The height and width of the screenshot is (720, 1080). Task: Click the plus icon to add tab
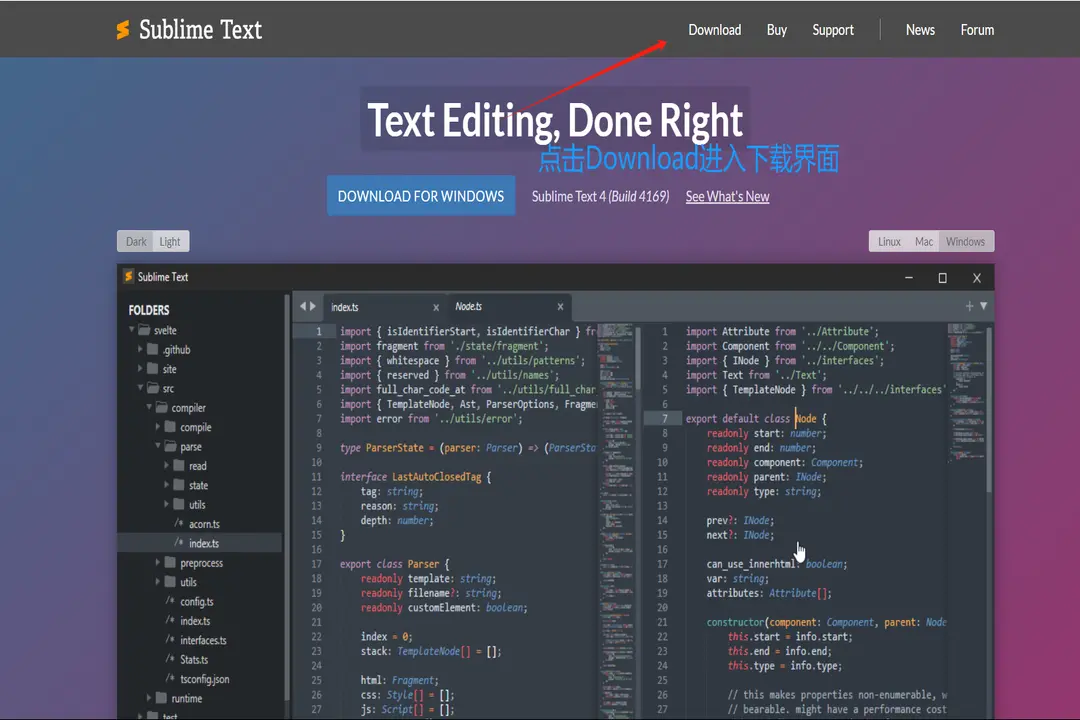click(968, 307)
